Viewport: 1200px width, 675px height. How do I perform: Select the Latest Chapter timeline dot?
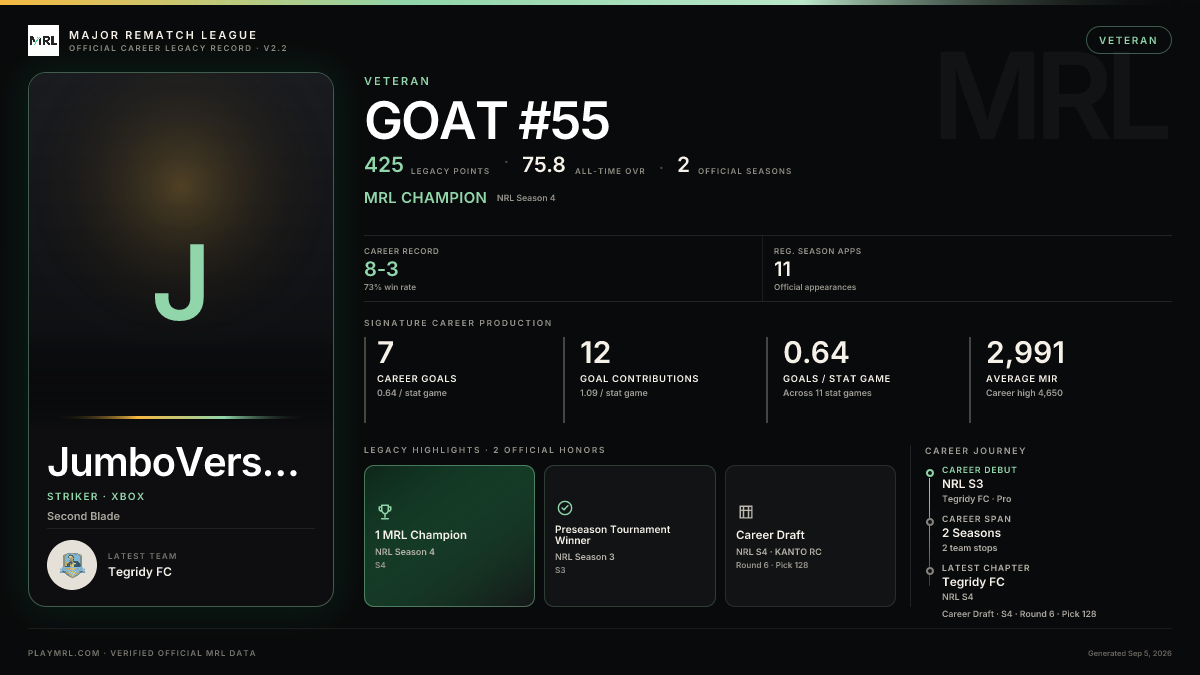point(930,570)
